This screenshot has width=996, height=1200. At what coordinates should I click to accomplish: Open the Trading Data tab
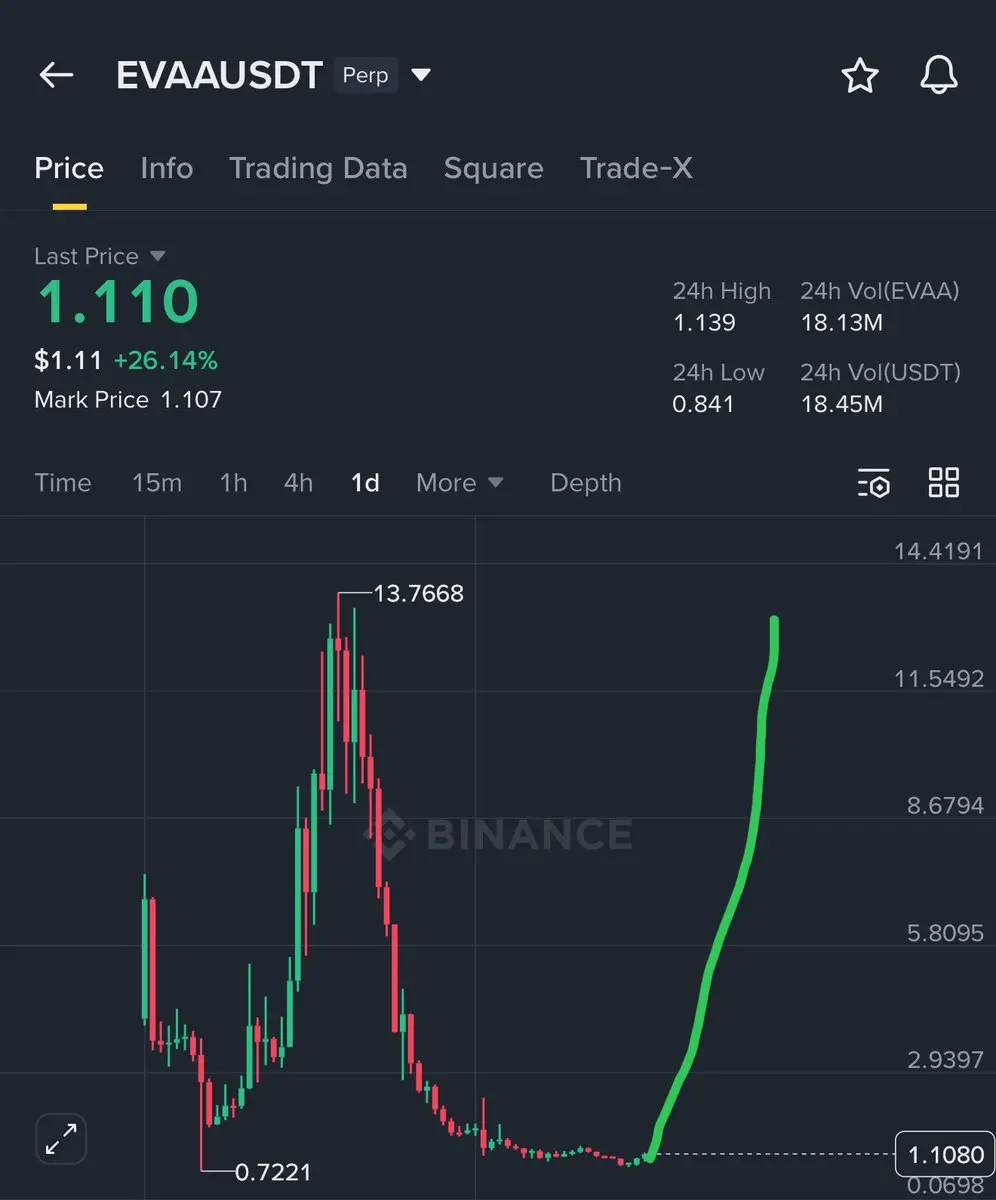(318, 168)
